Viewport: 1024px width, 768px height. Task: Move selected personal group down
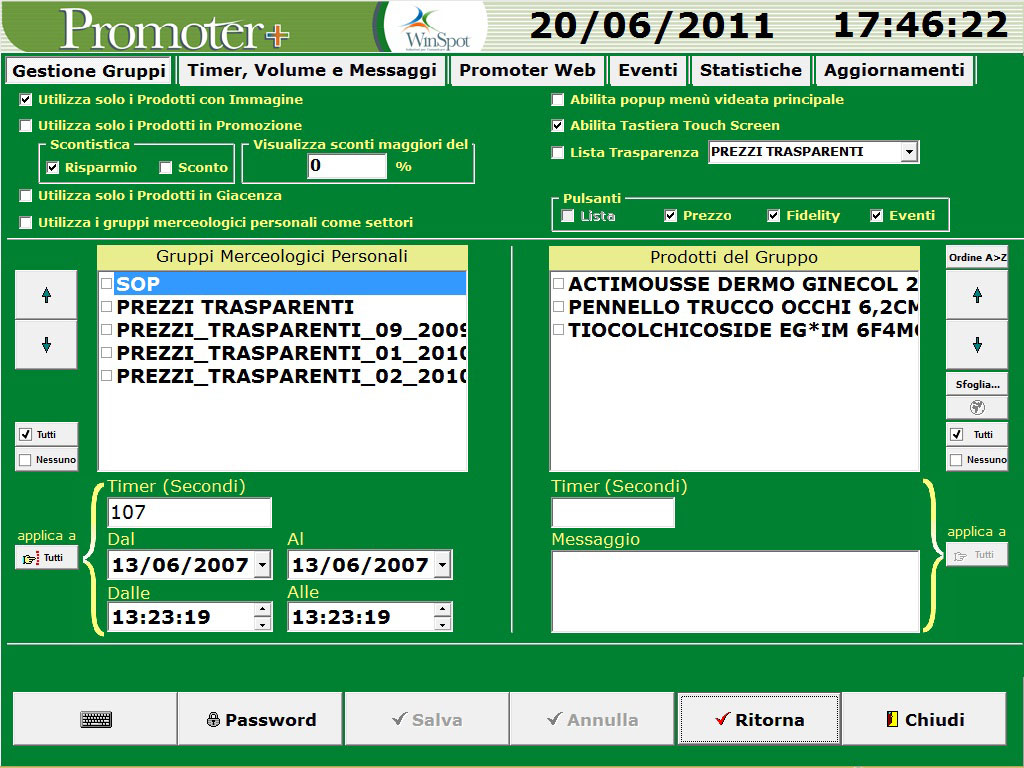coord(46,345)
